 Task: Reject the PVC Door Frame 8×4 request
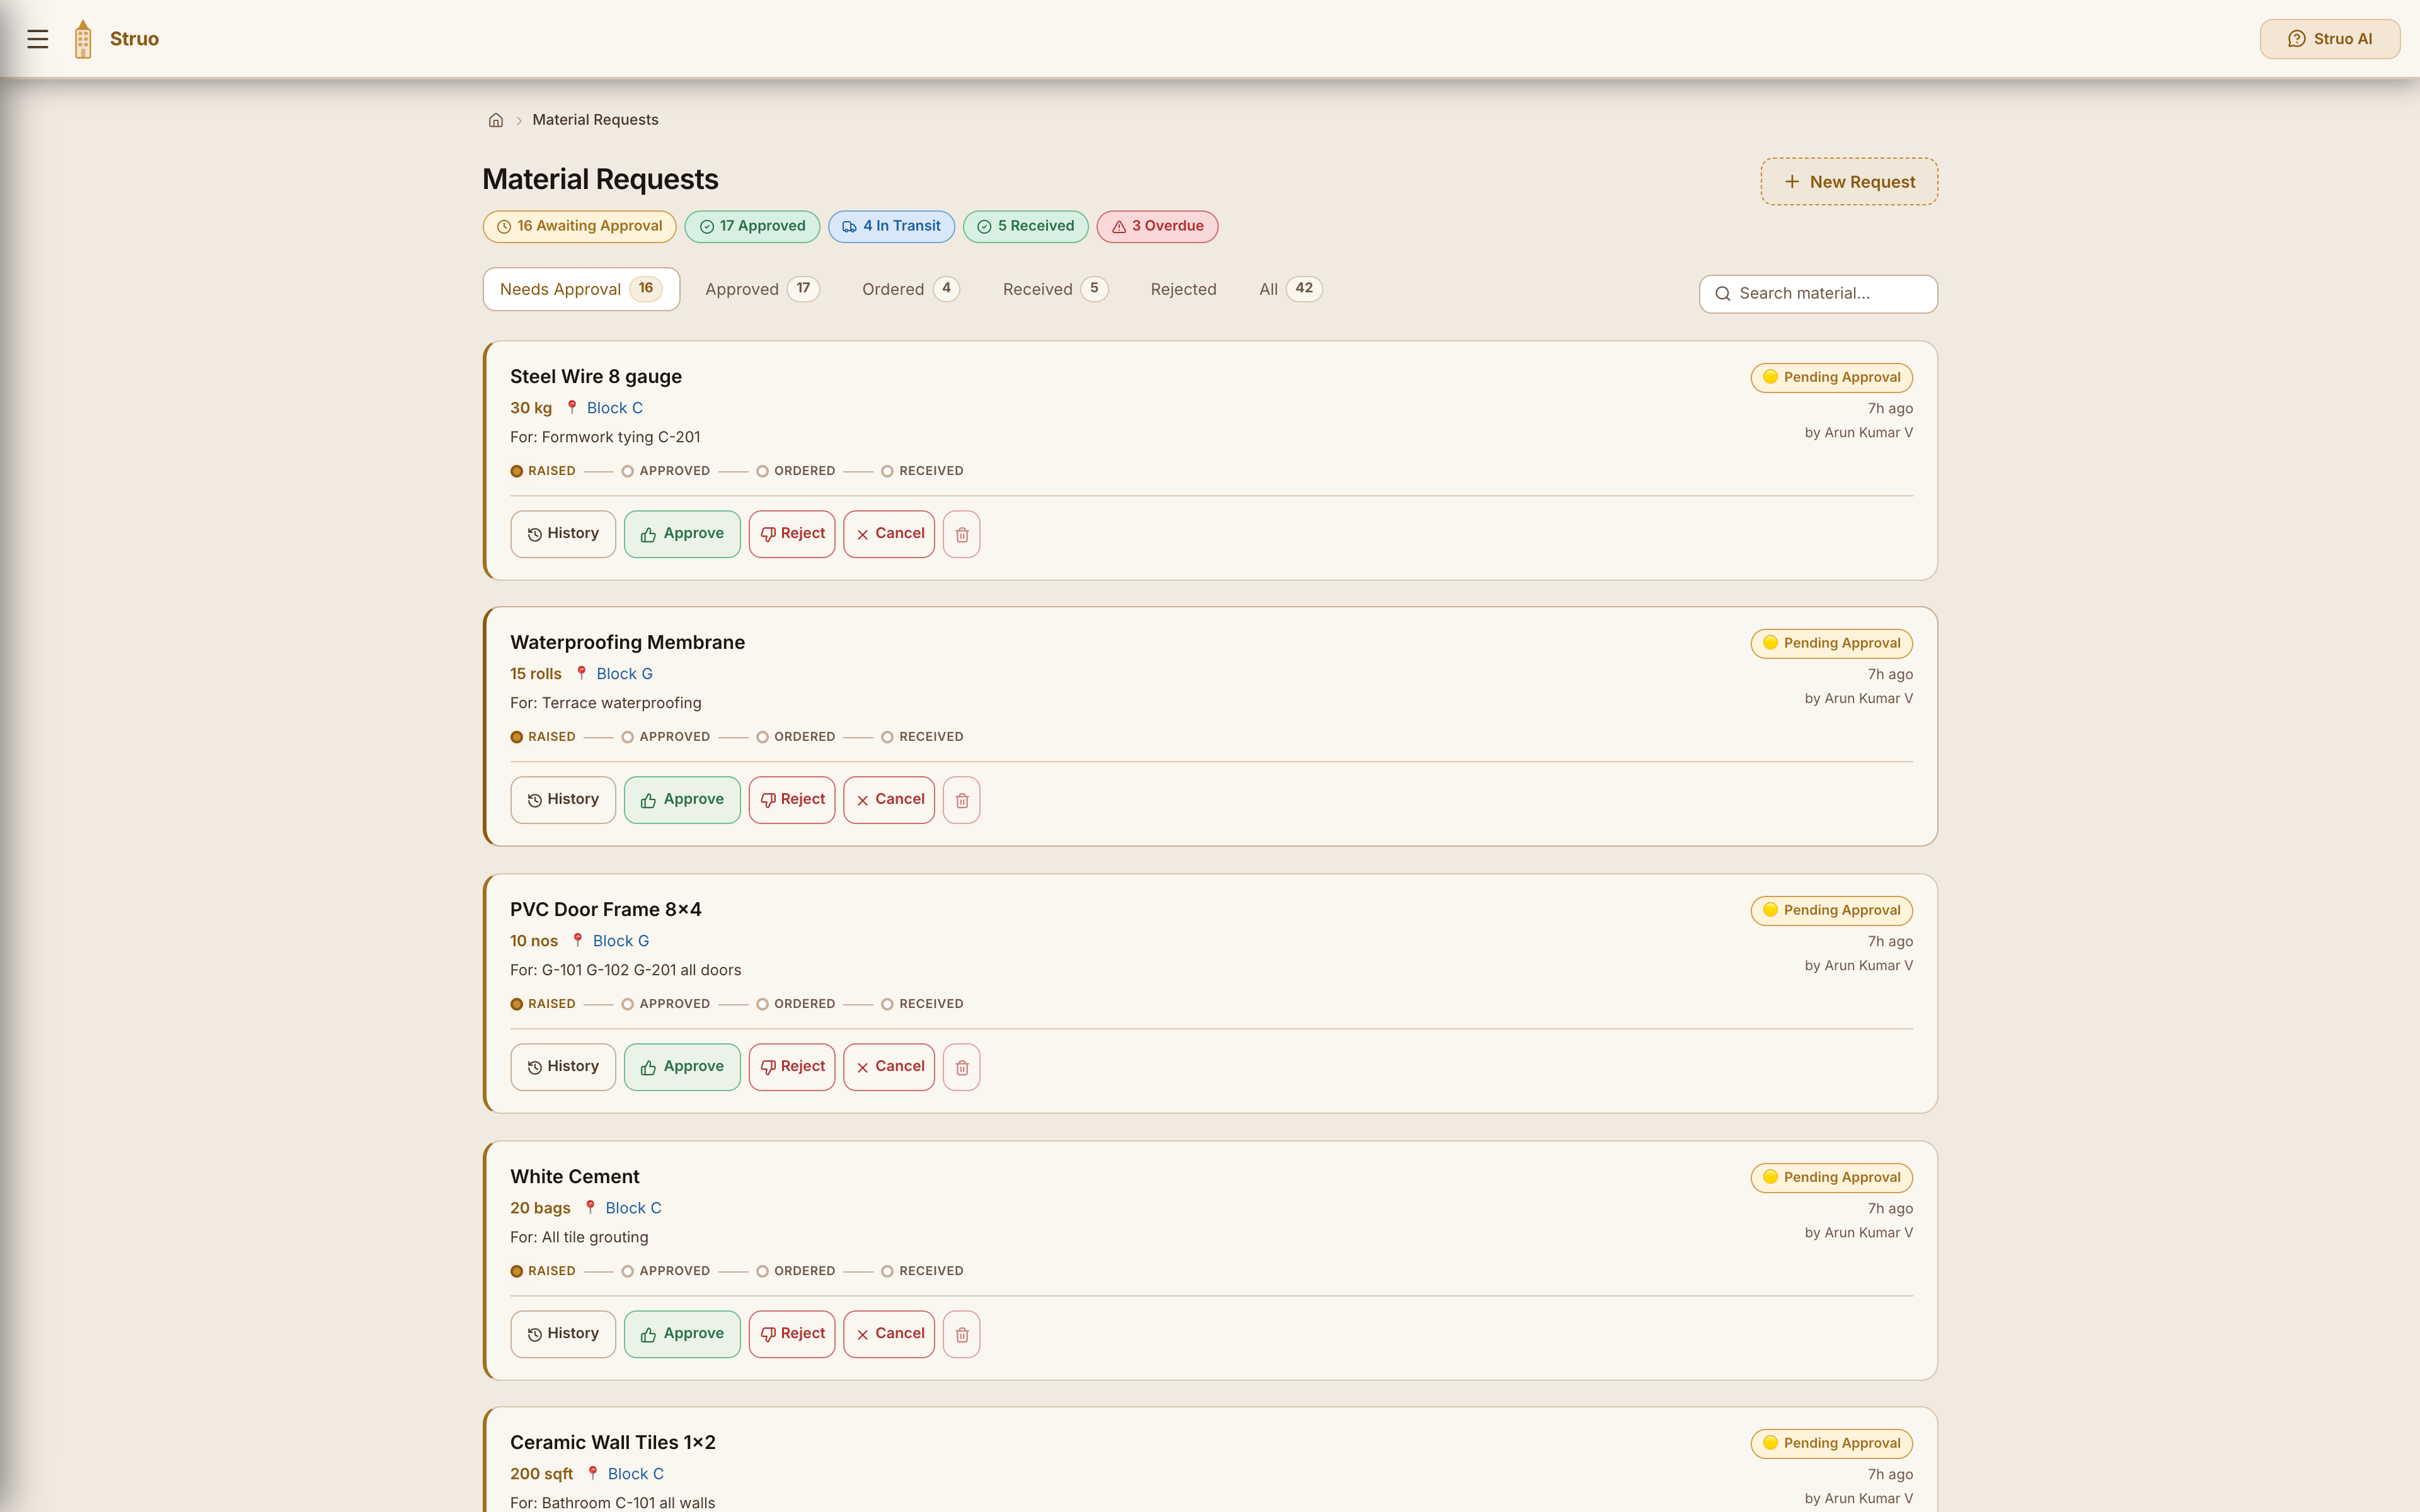pos(792,1067)
